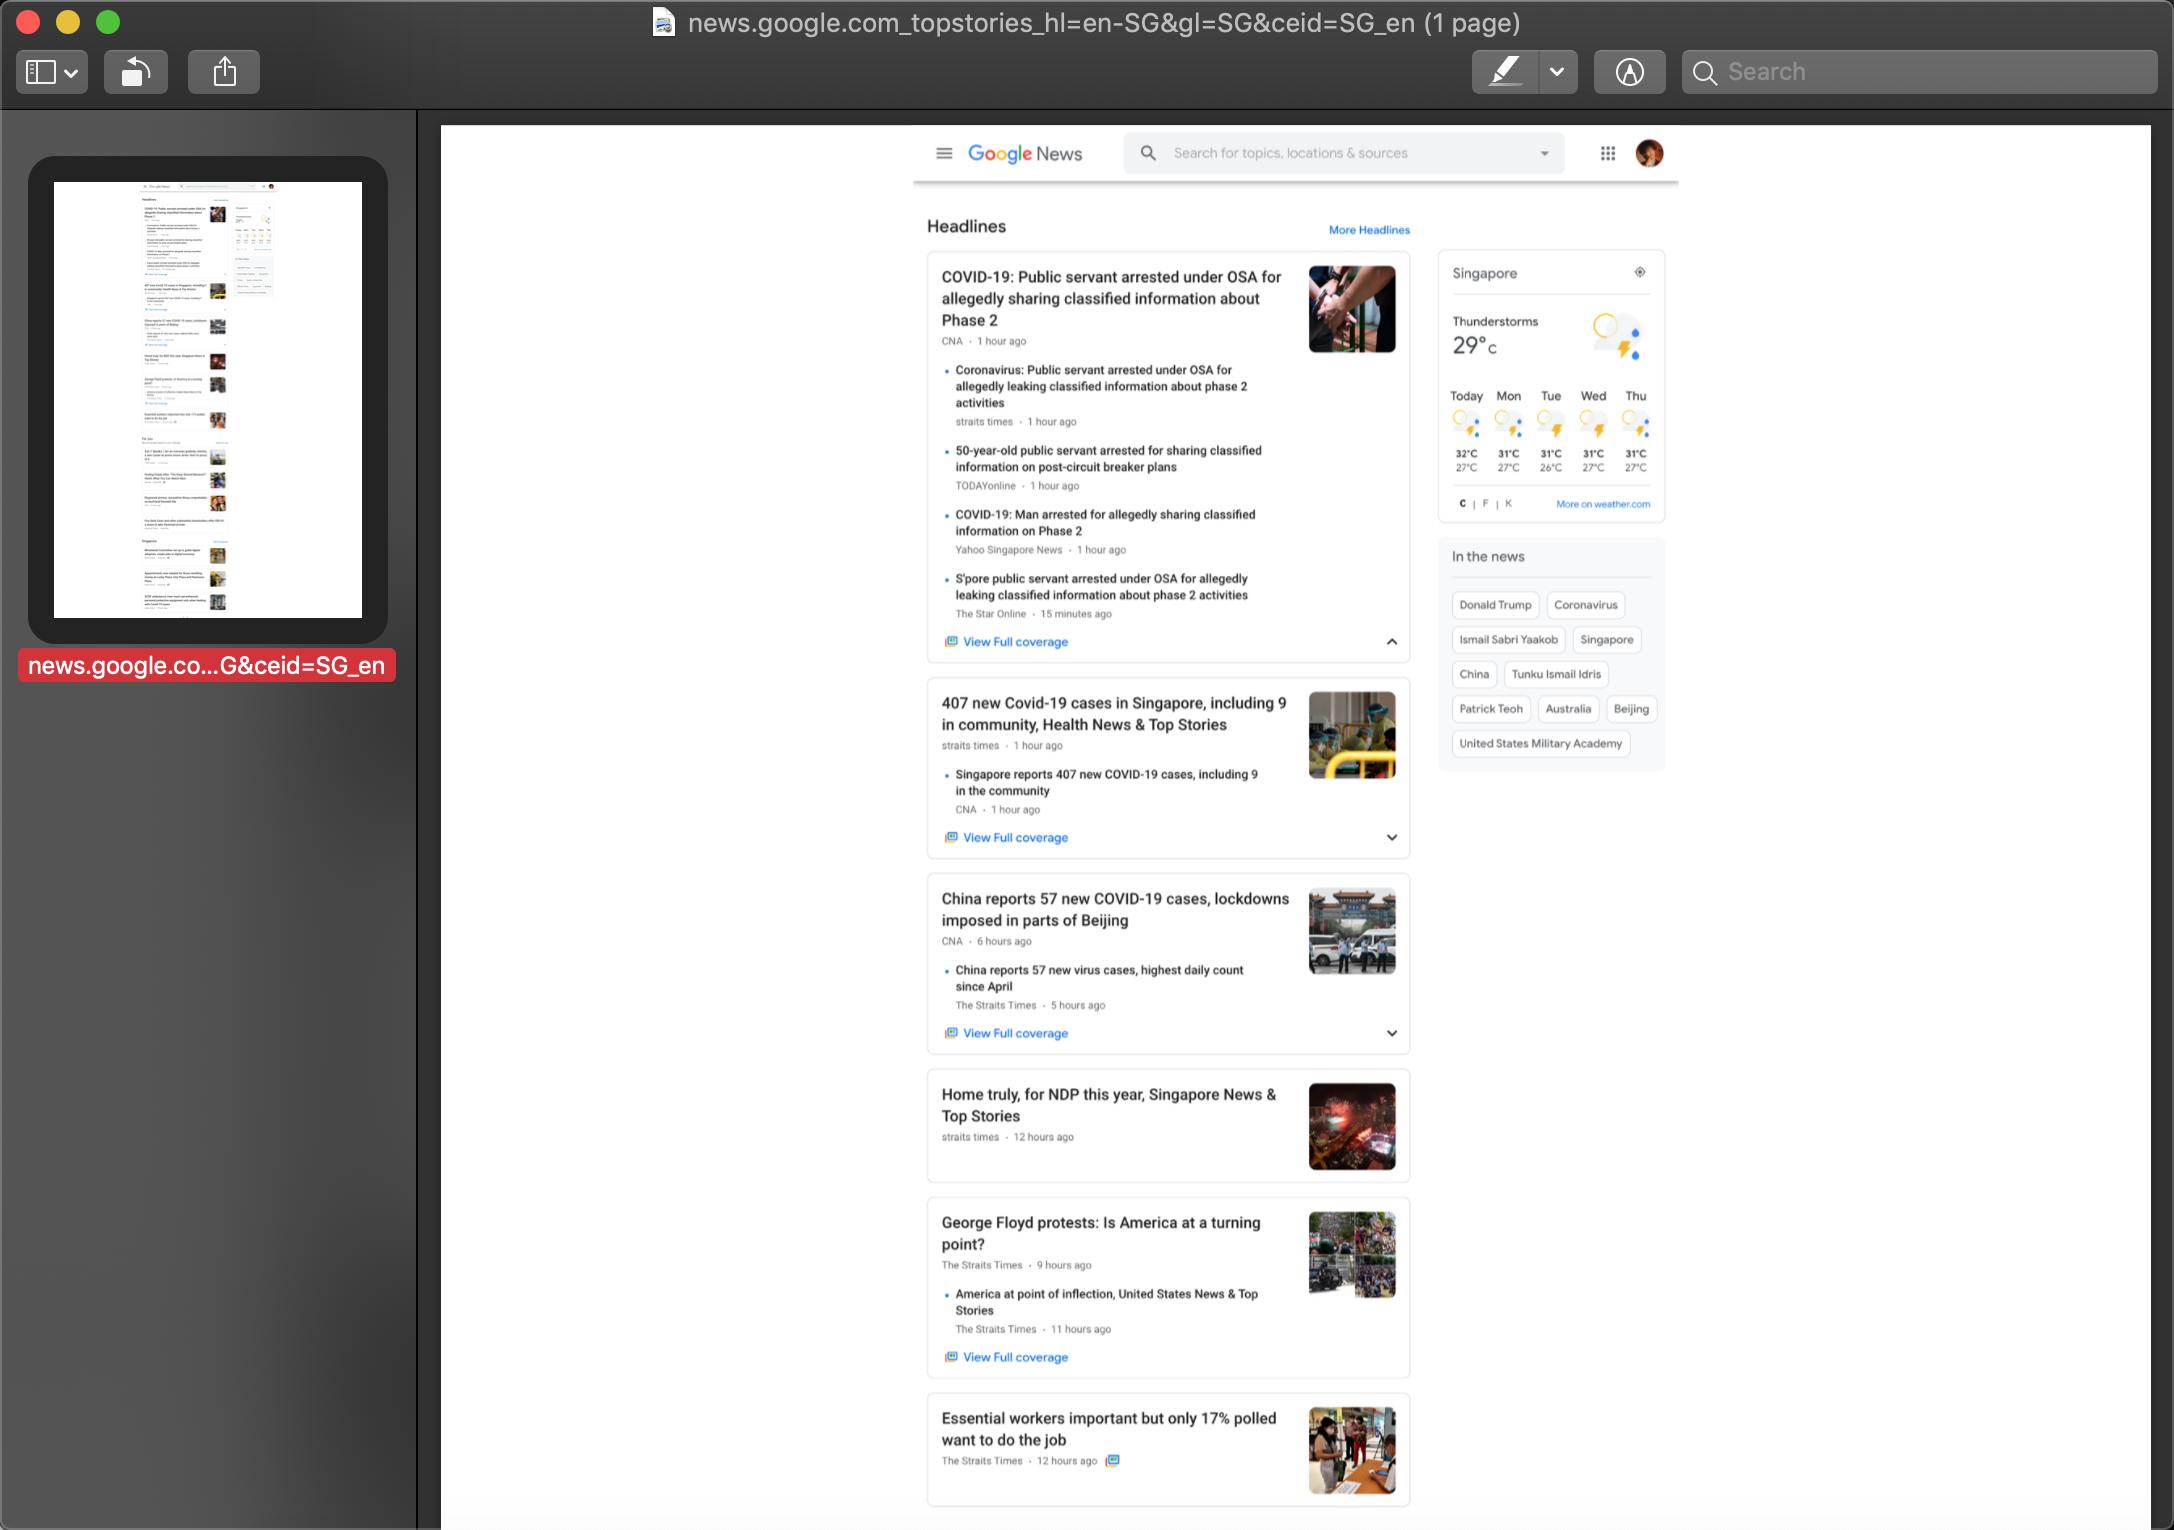Click the Share toolbar icon

pyautogui.click(x=224, y=72)
